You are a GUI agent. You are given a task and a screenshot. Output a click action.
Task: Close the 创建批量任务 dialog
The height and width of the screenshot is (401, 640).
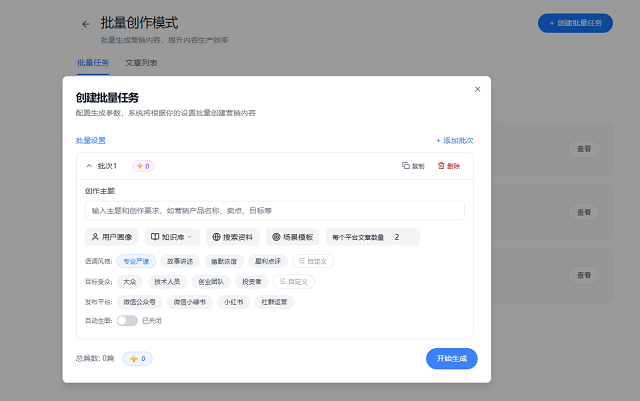(477, 89)
